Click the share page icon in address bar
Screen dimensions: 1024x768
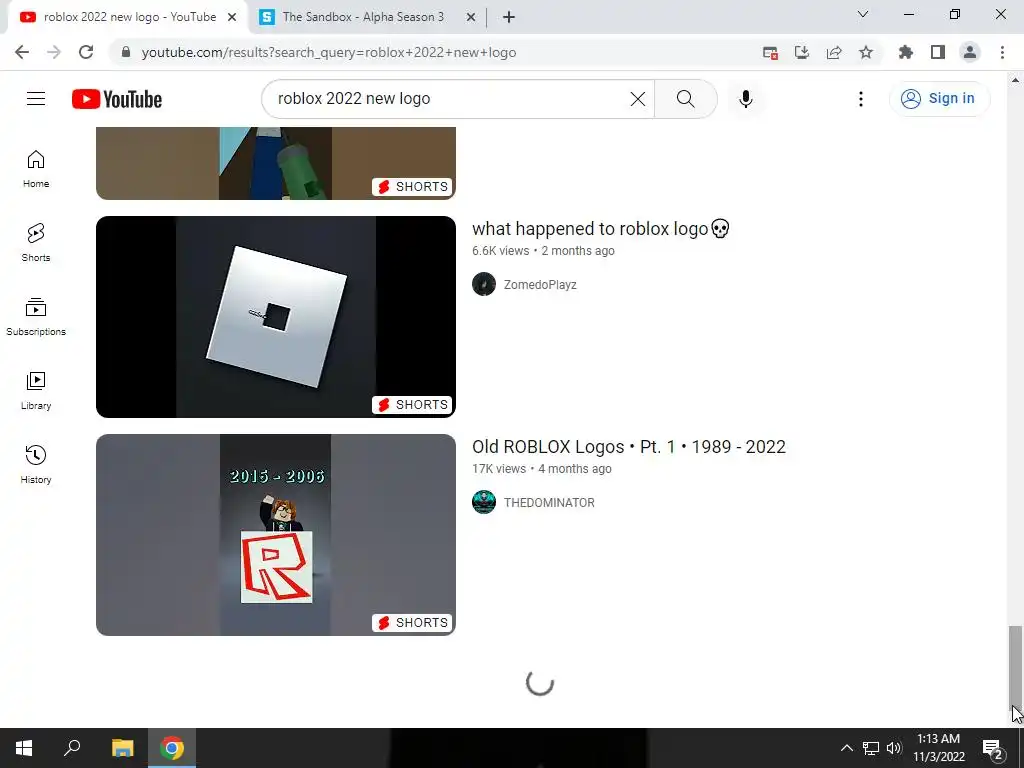(x=834, y=52)
